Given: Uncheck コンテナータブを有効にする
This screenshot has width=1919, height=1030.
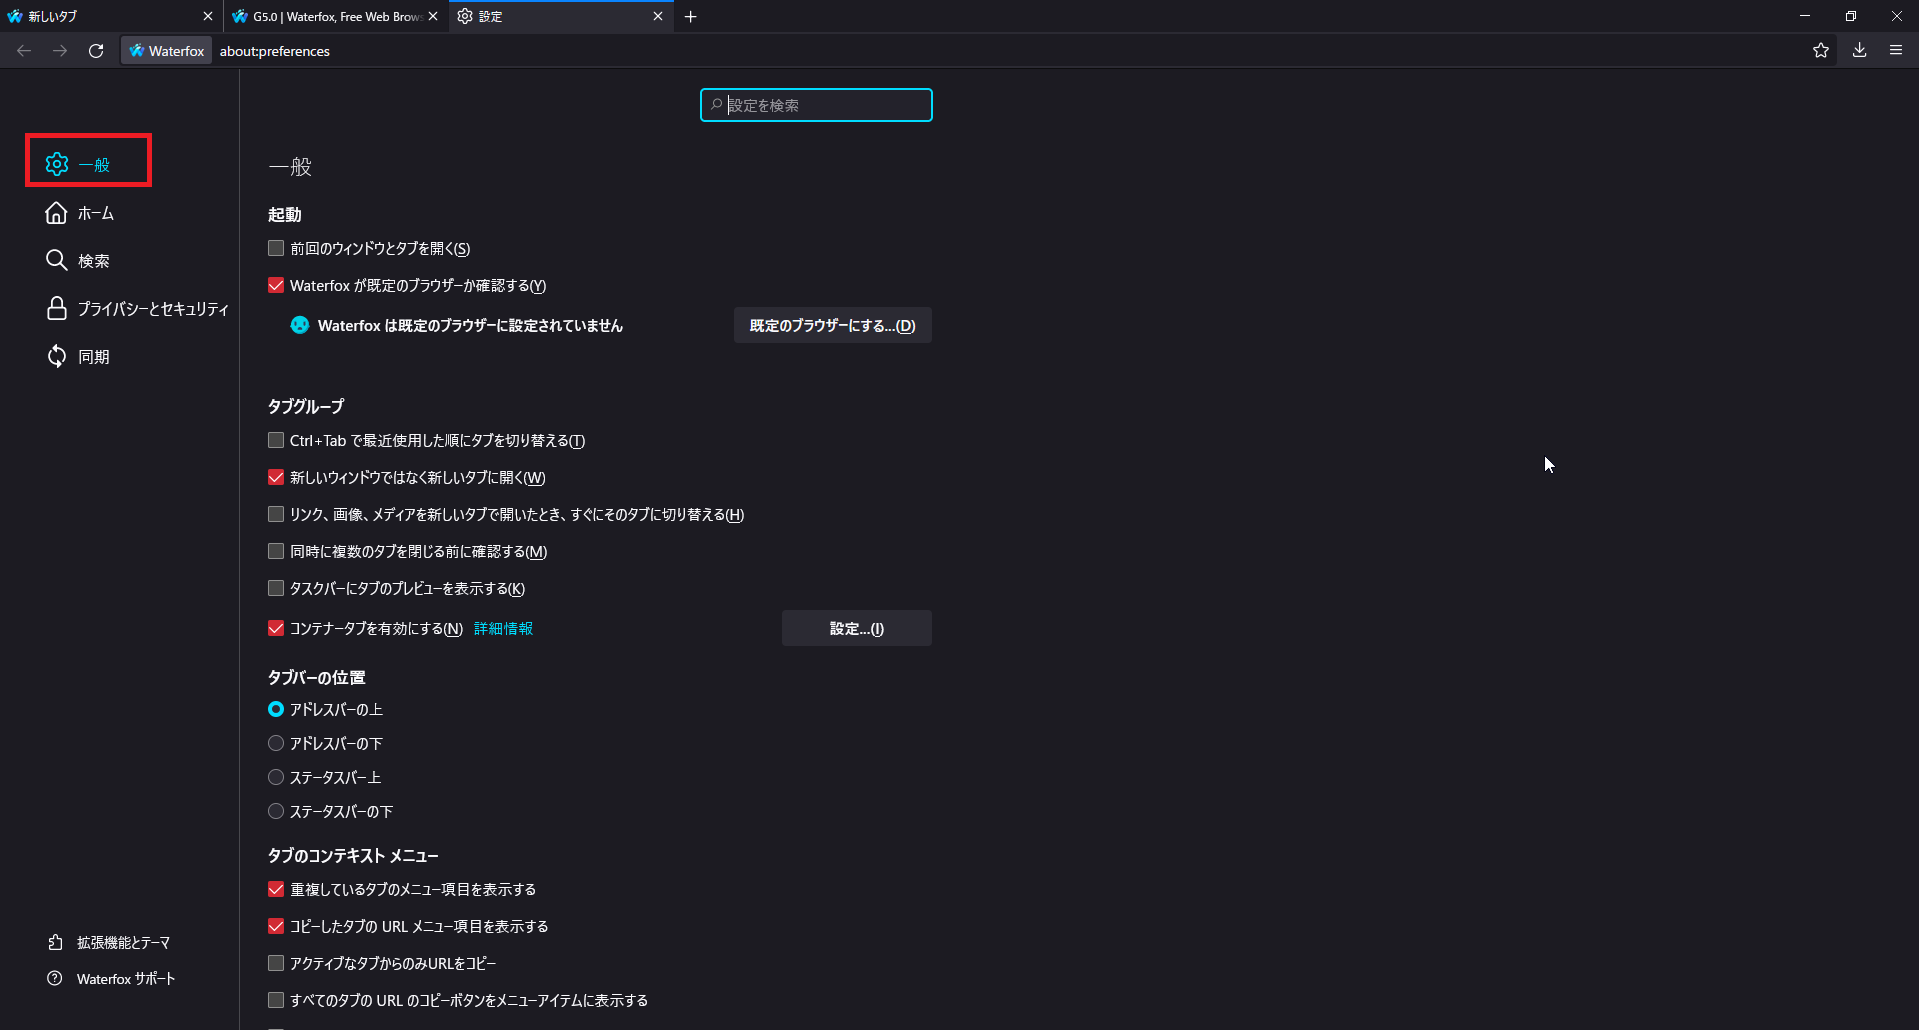Looking at the screenshot, I should [276, 628].
